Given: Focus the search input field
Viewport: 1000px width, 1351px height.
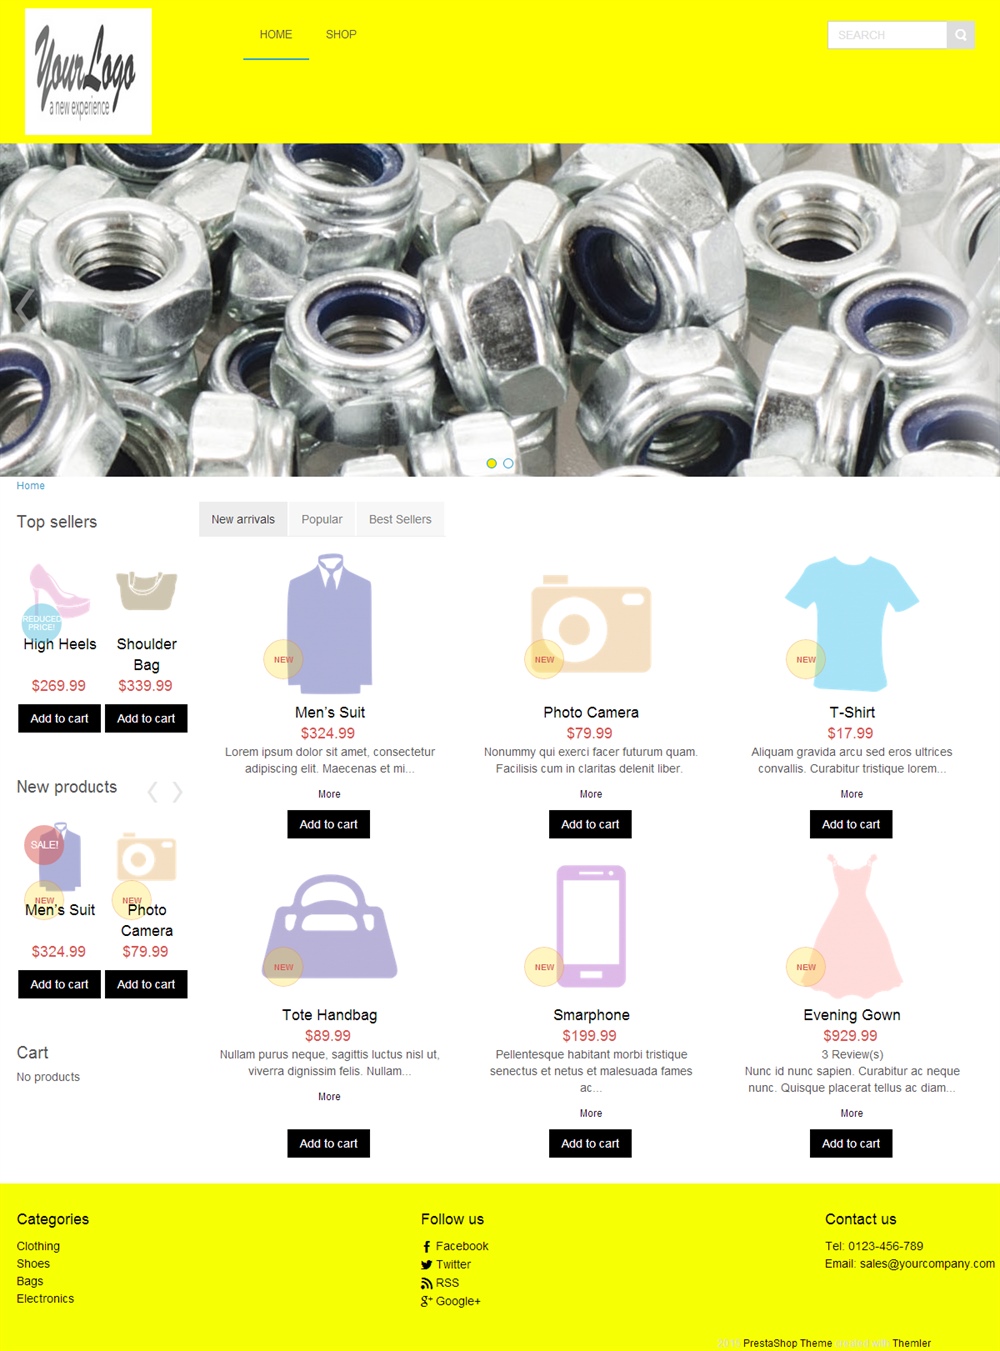Looking at the screenshot, I should (887, 35).
